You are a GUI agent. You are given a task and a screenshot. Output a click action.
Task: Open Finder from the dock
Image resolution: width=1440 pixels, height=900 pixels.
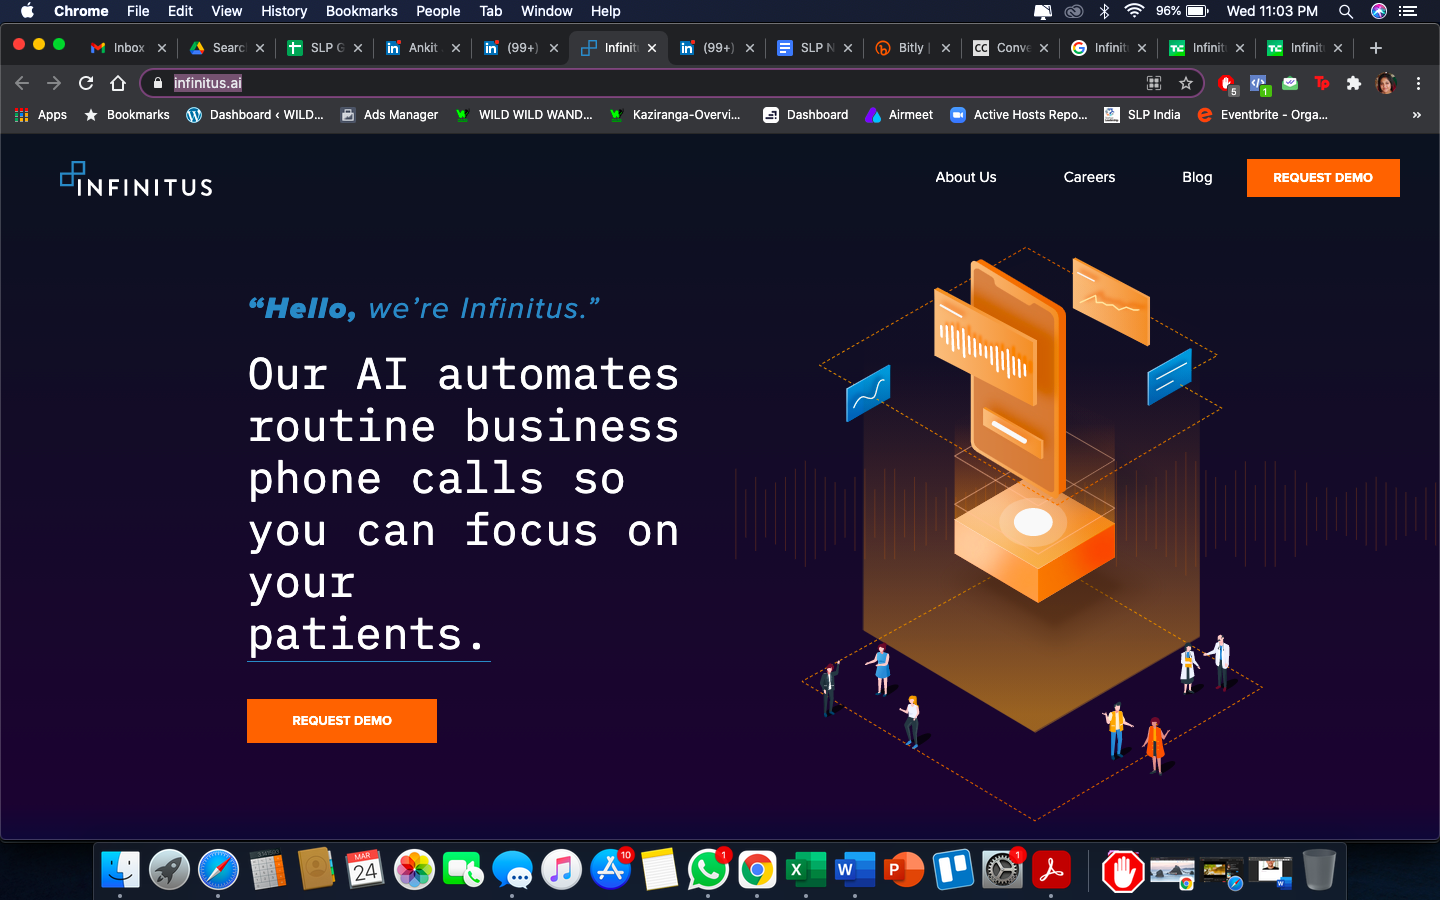120,869
